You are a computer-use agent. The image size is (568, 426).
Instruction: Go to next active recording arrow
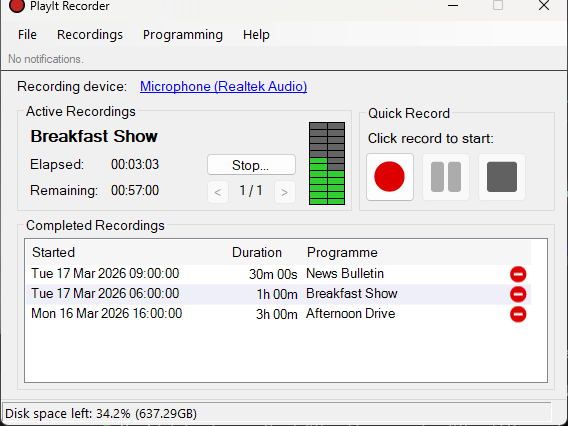pos(285,192)
